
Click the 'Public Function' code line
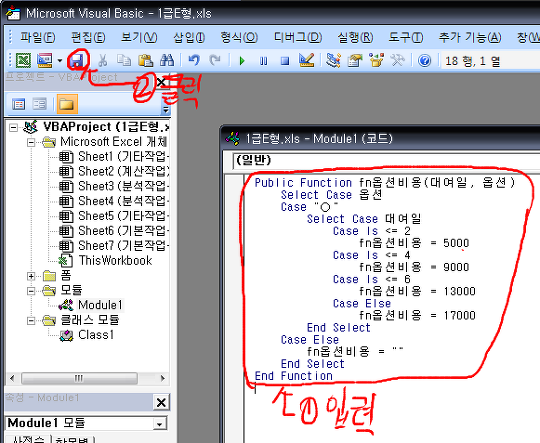[385, 183]
